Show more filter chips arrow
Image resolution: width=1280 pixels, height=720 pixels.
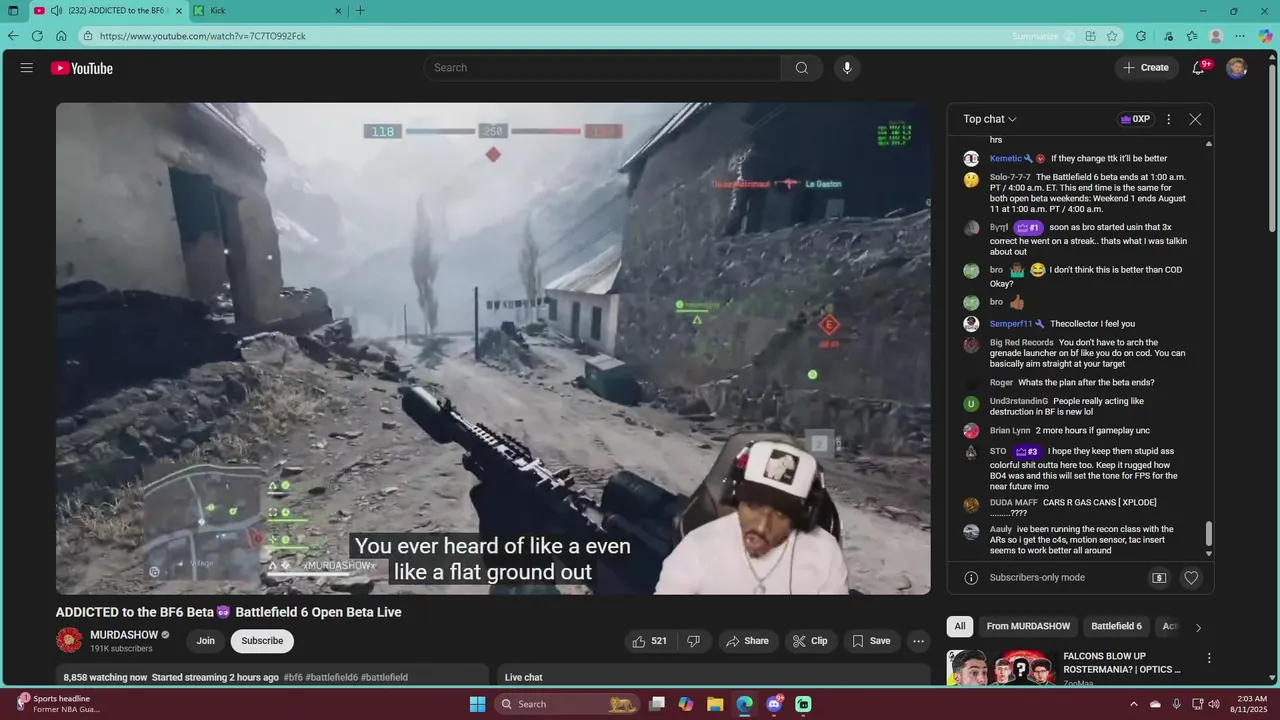coord(1198,627)
